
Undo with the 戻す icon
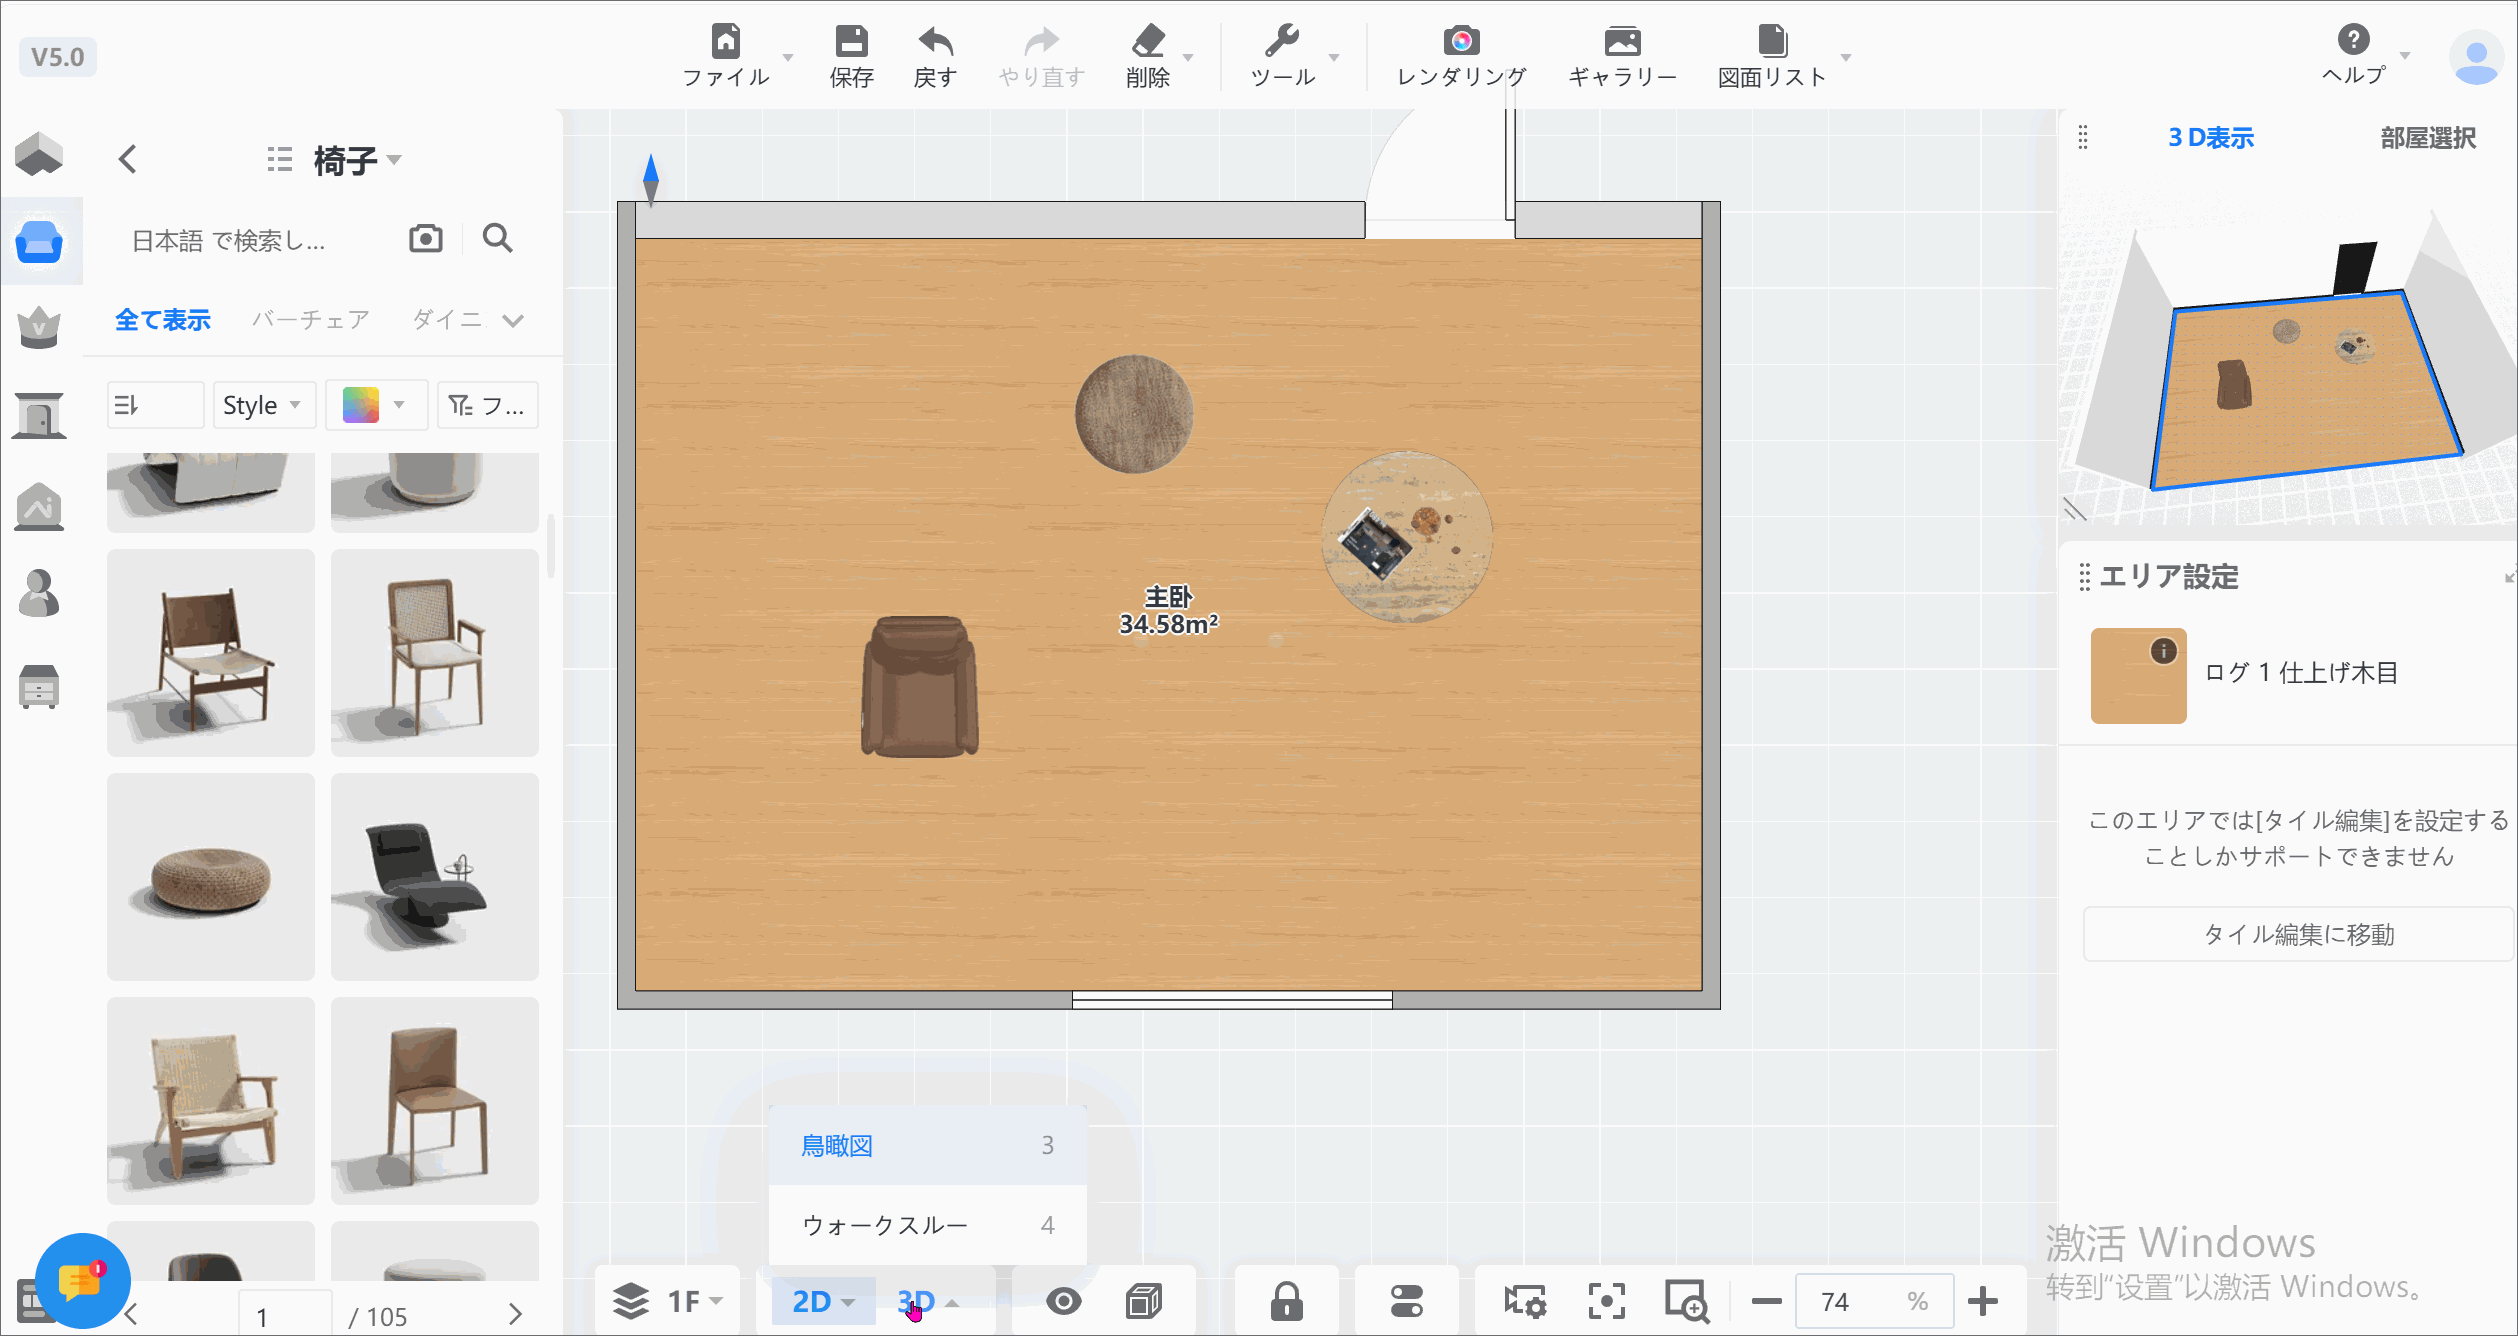pyautogui.click(x=935, y=42)
